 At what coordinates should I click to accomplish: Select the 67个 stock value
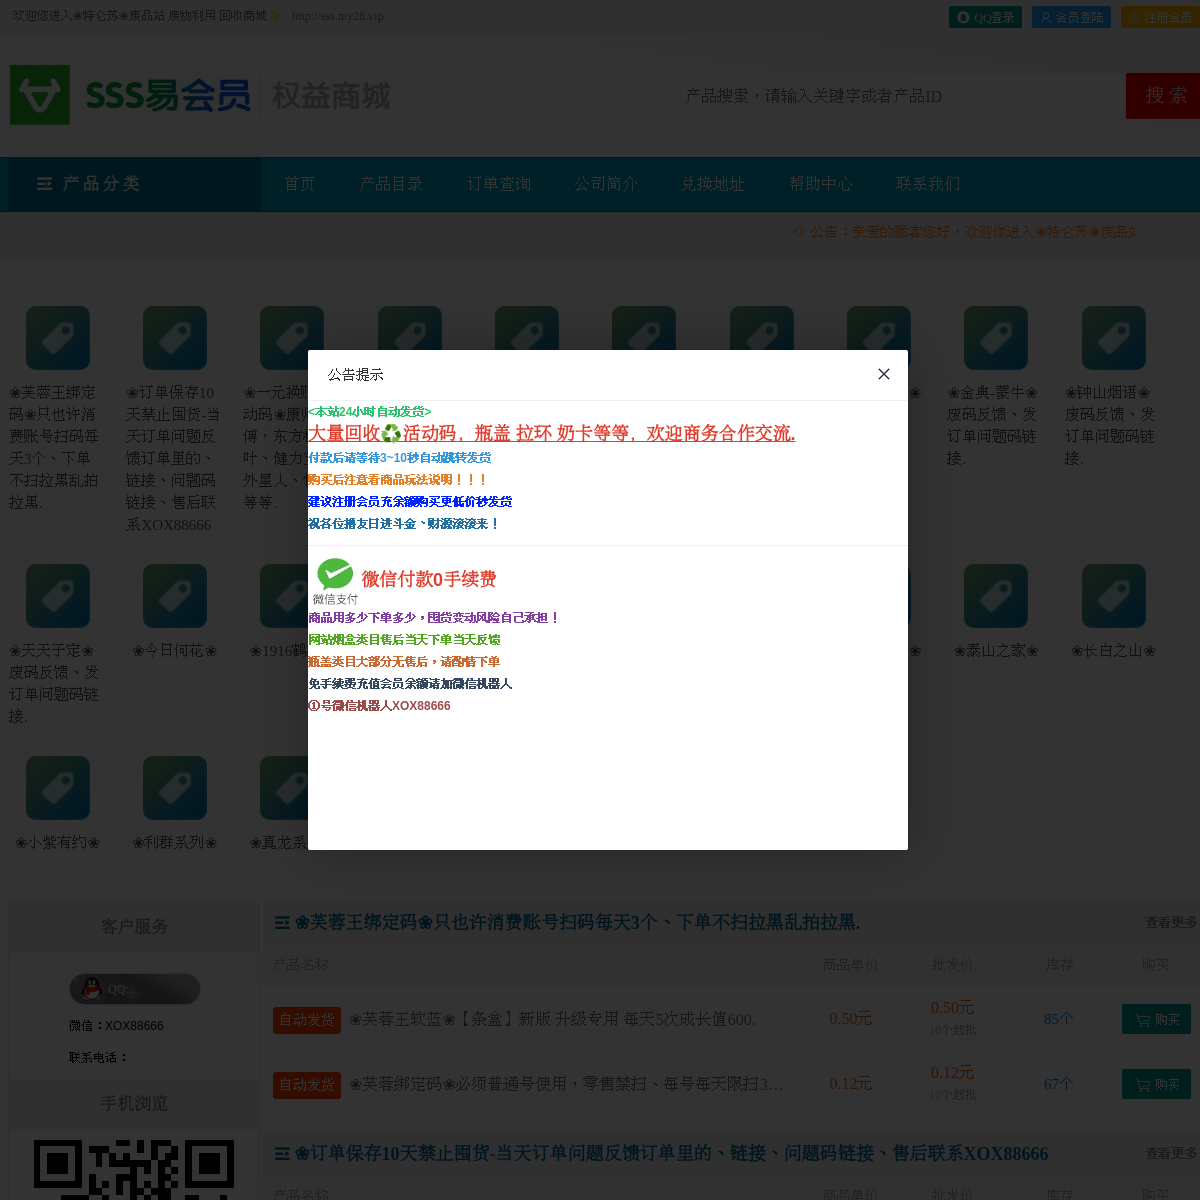(x=1058, y=1084)
